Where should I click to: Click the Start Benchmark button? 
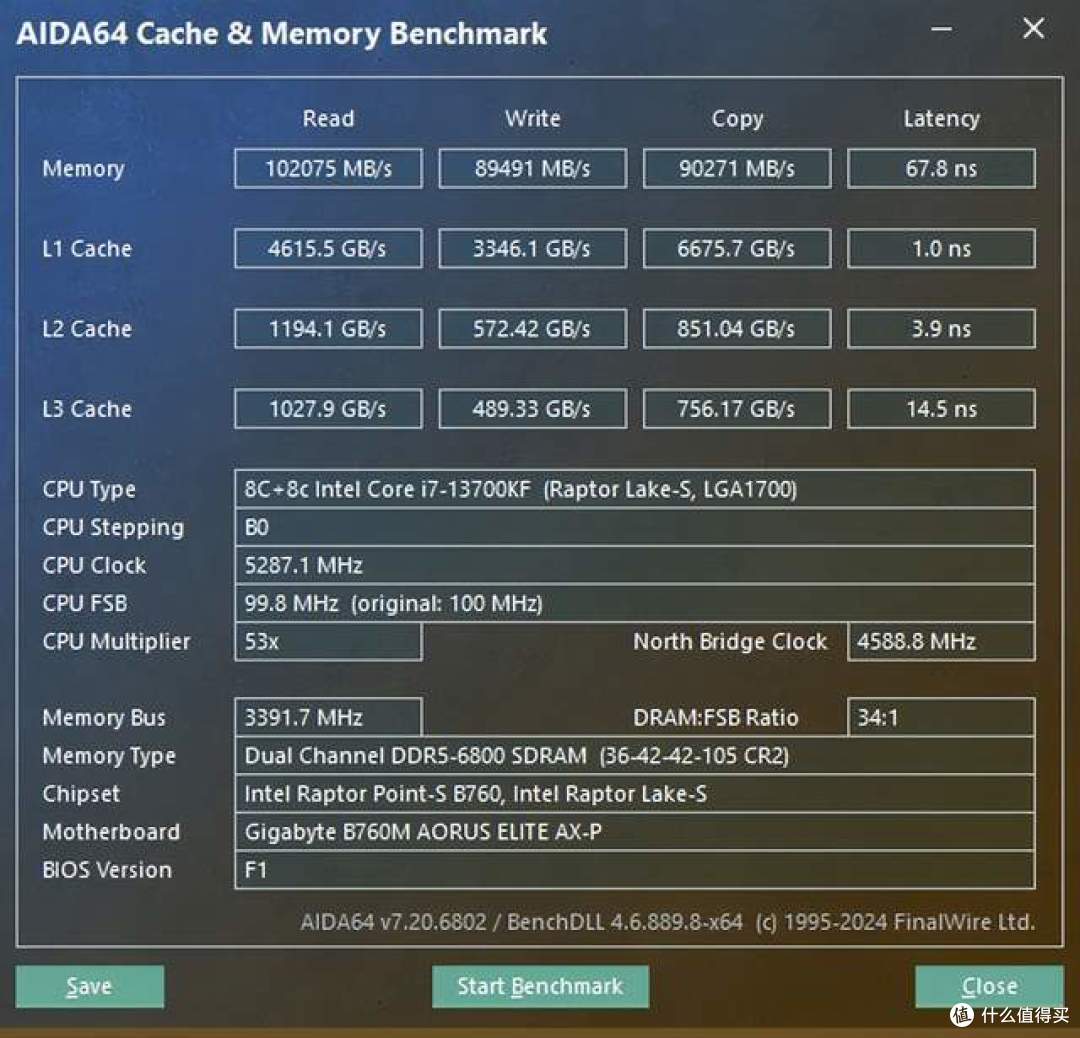tap(540, 986)
